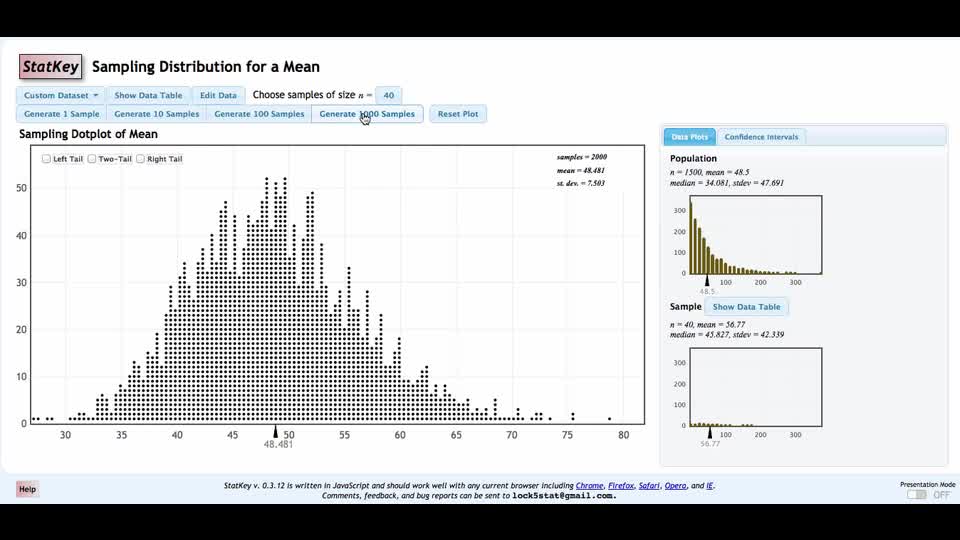This screenshot has width=960, height=540.
Task: Click the sample size n field showing 40
Action: pos(388,96)
